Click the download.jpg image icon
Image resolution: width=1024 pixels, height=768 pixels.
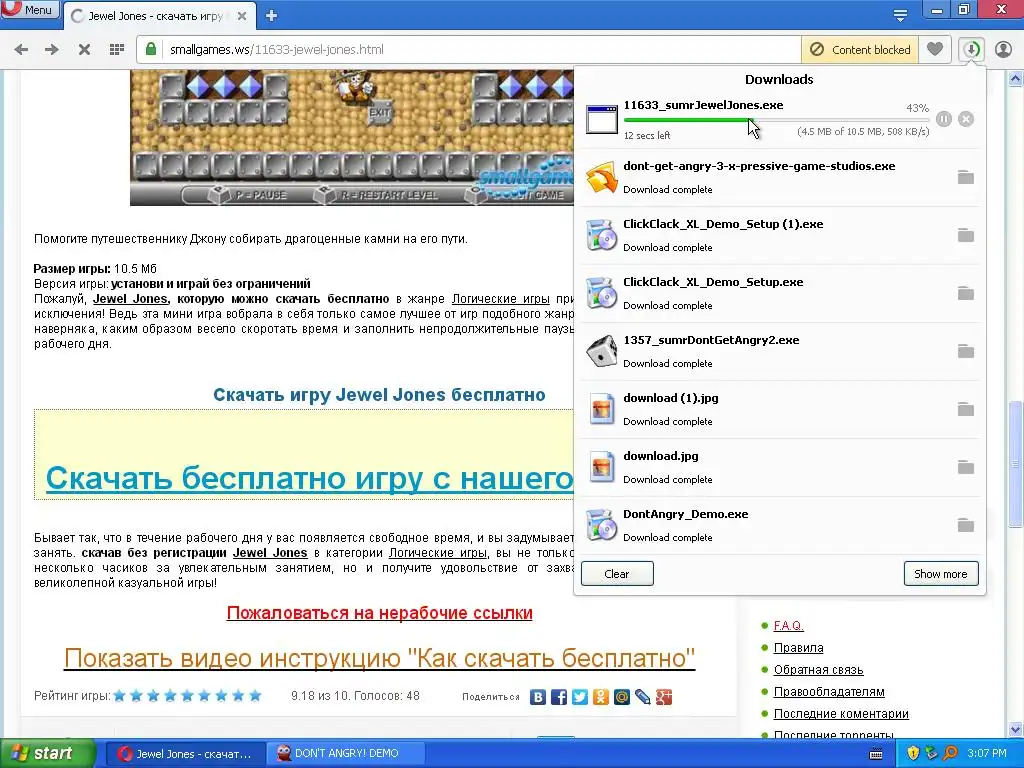pos(601,468)
